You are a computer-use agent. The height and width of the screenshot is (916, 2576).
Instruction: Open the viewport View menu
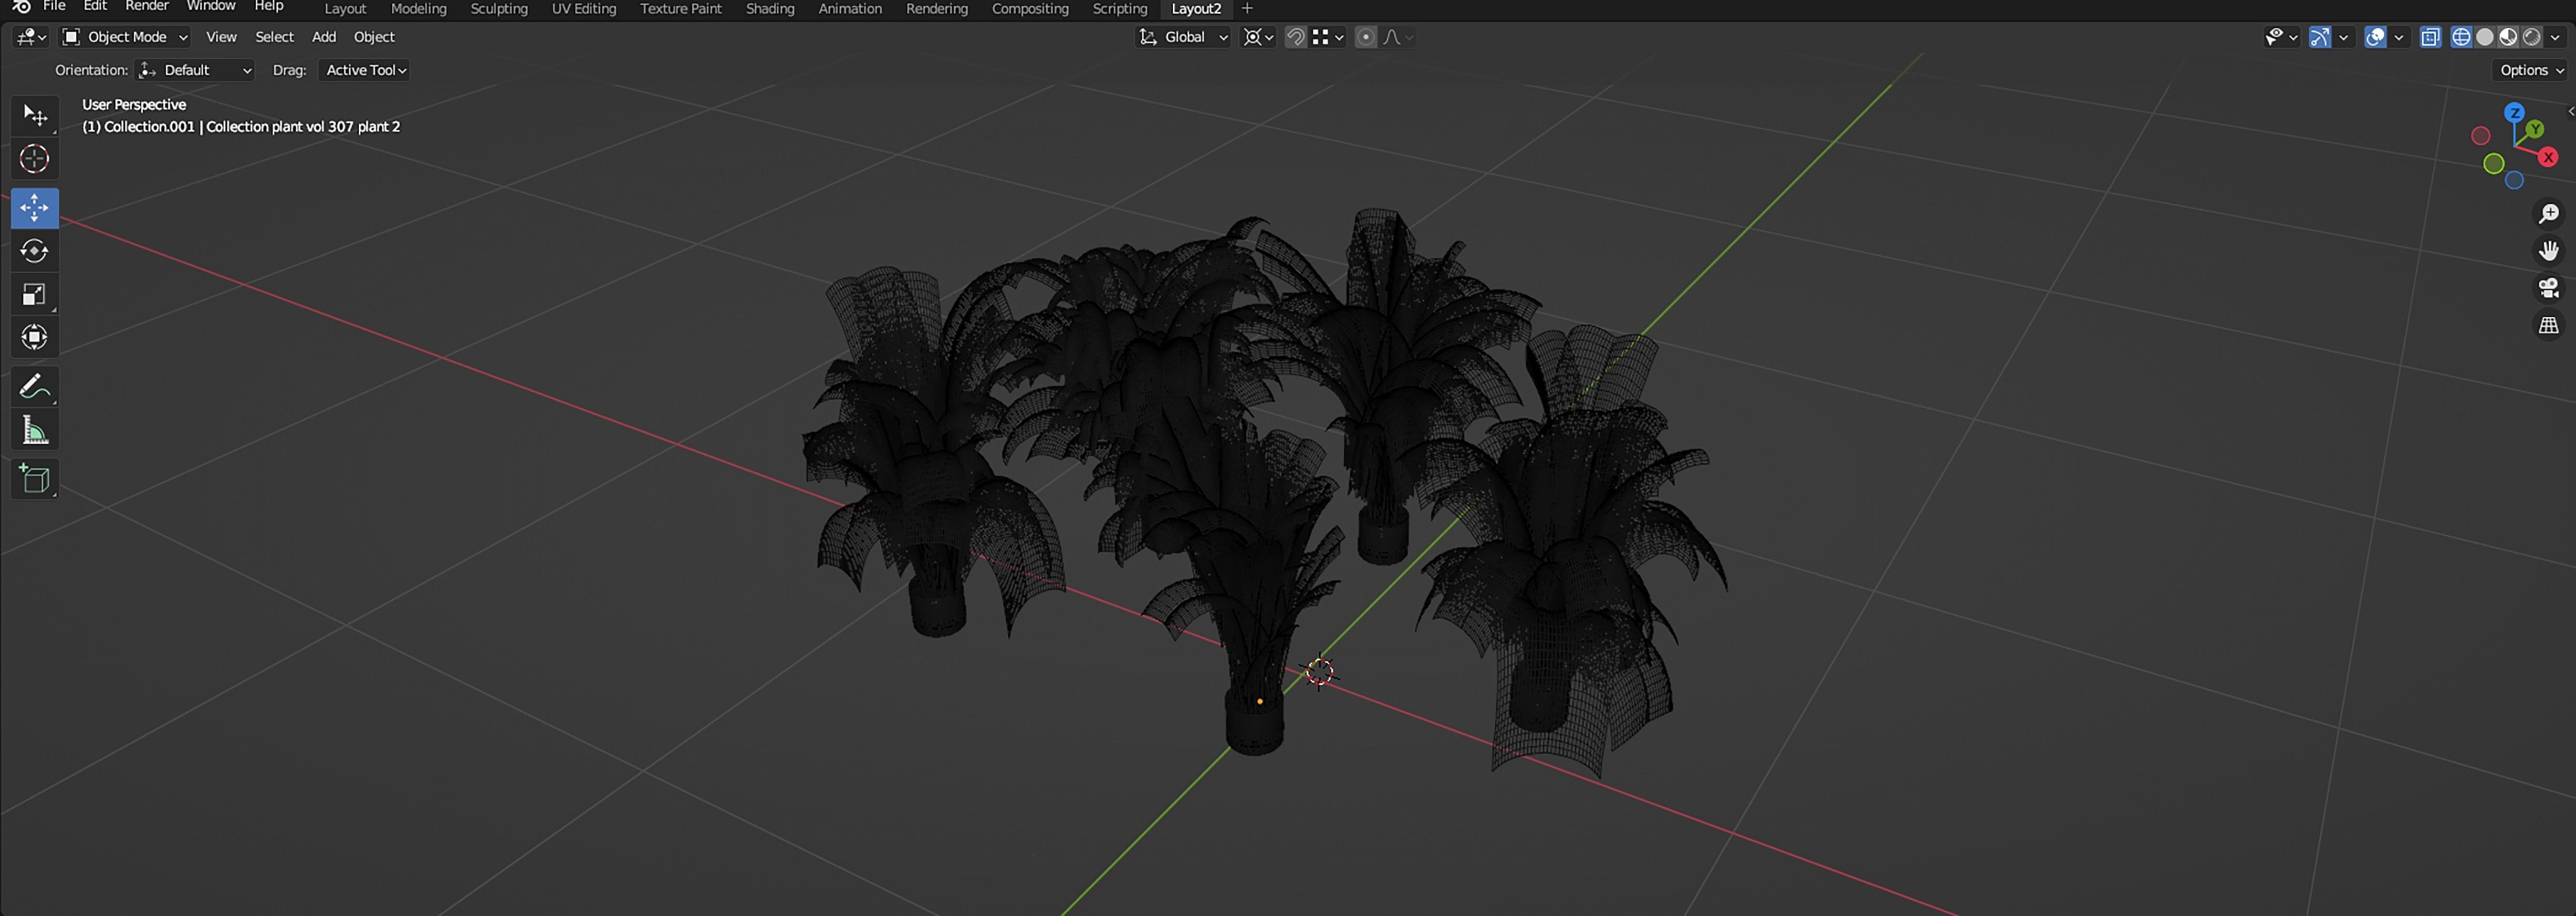[x=221, y=37]
